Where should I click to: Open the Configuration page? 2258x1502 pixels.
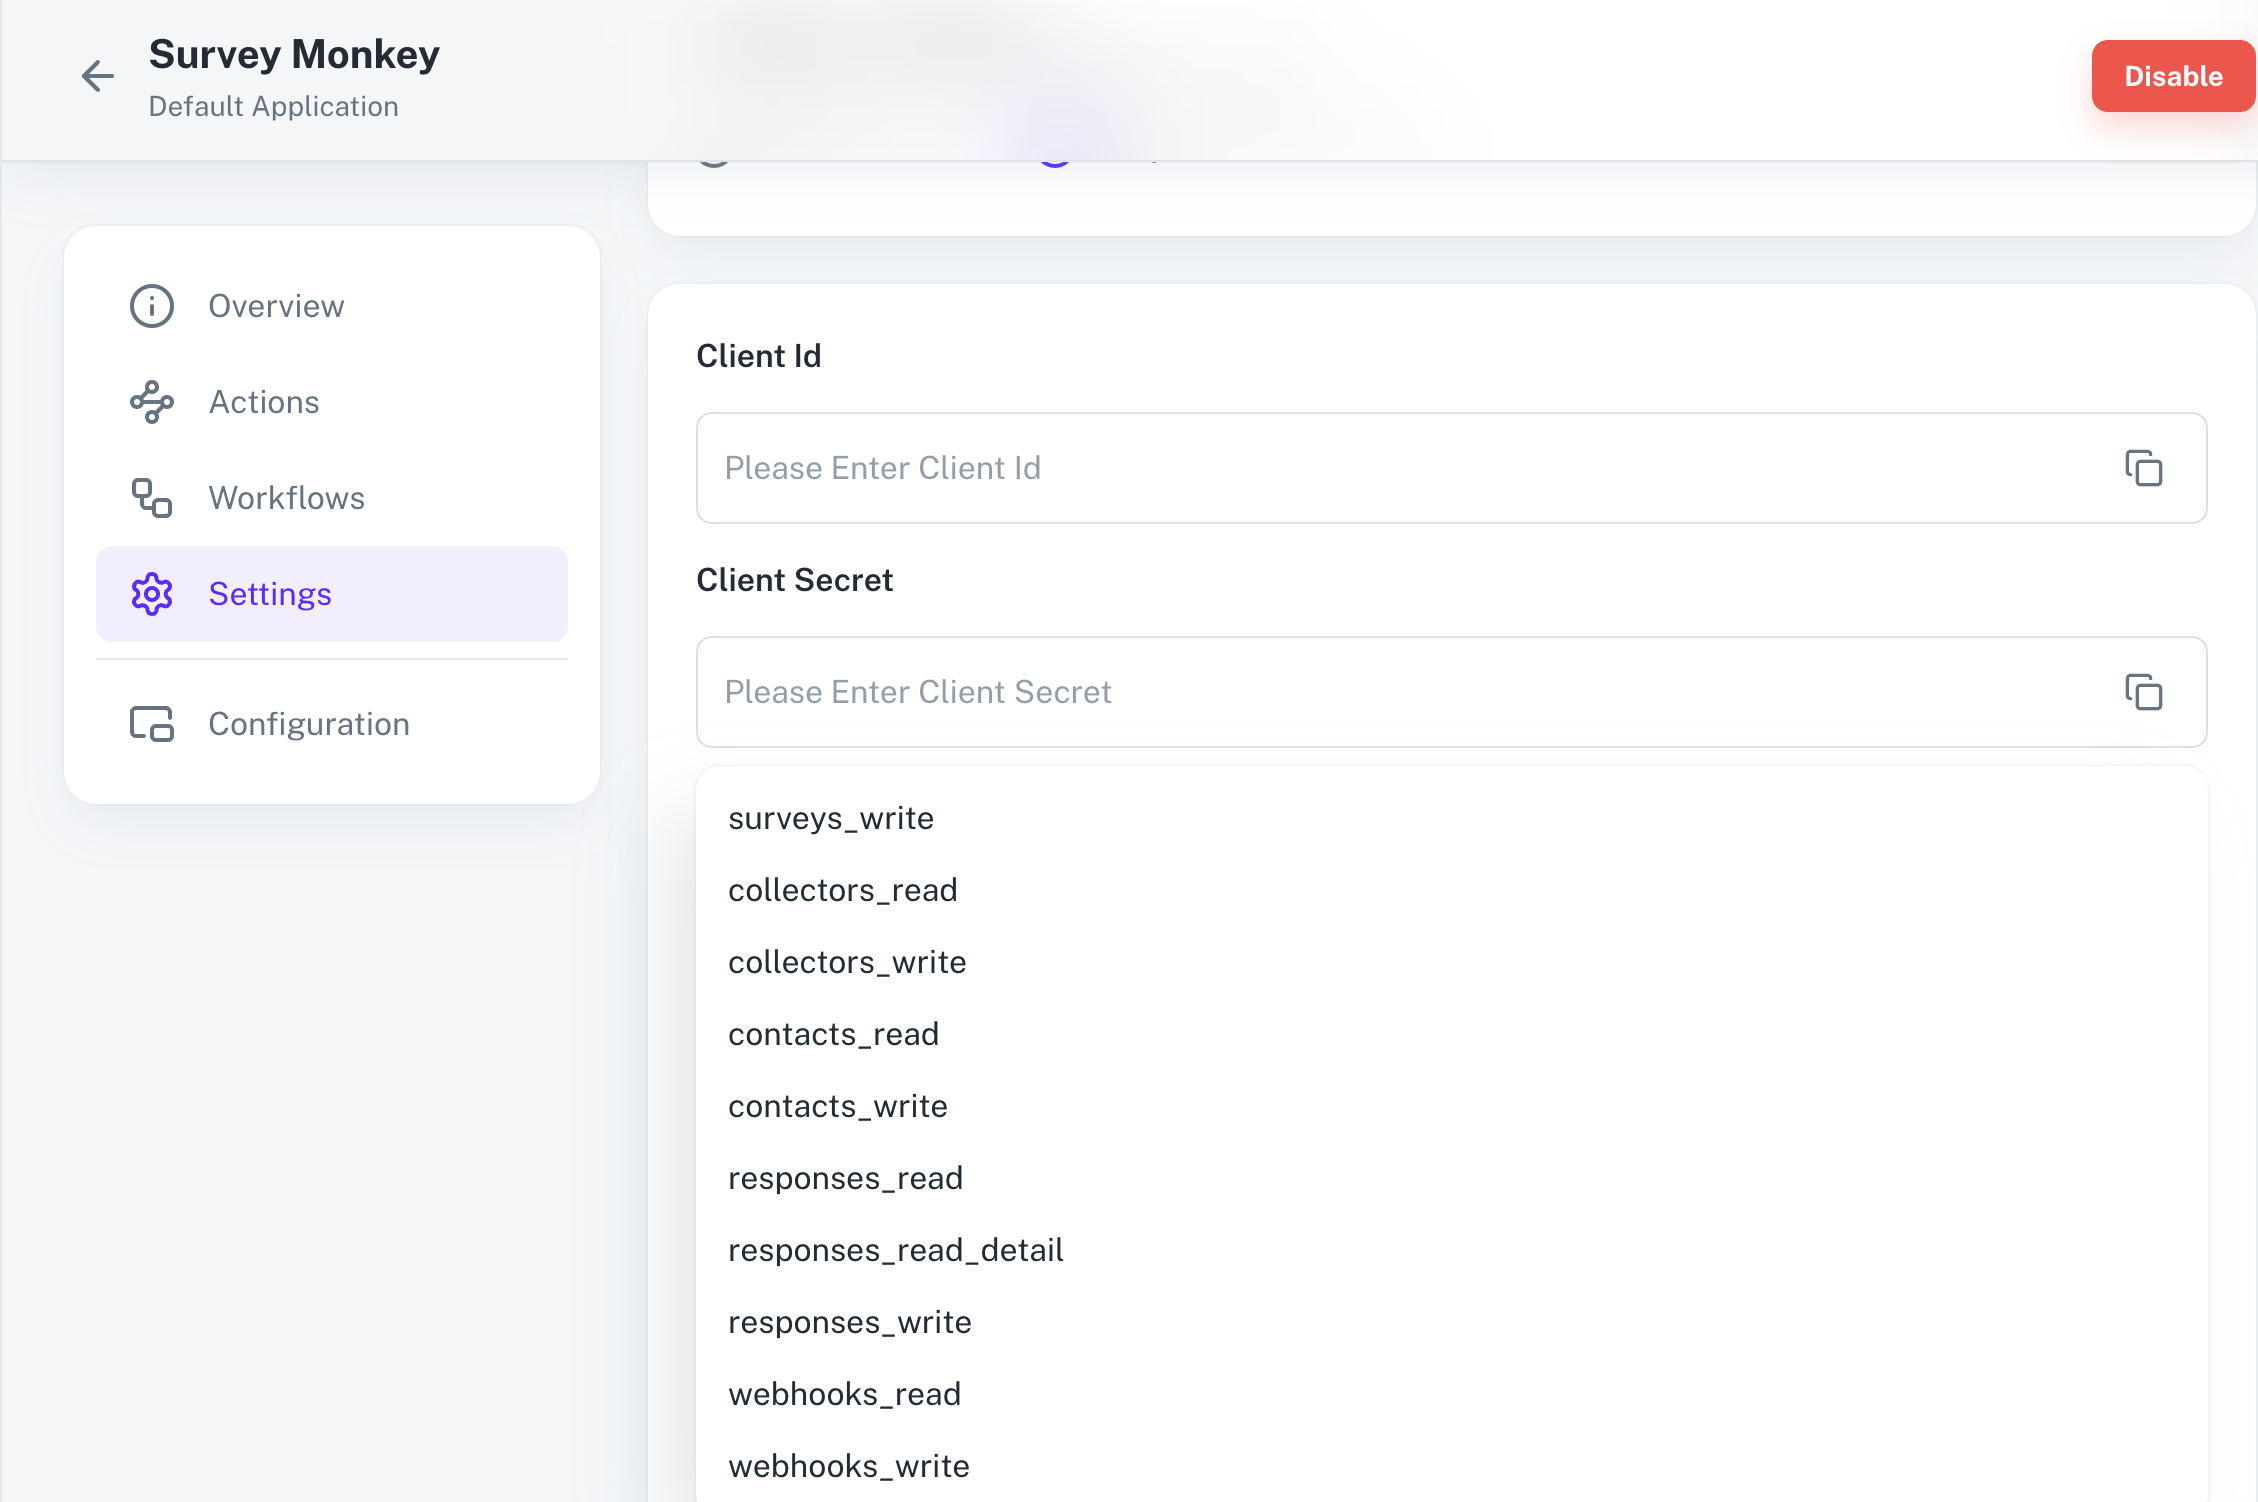[308, 724]
